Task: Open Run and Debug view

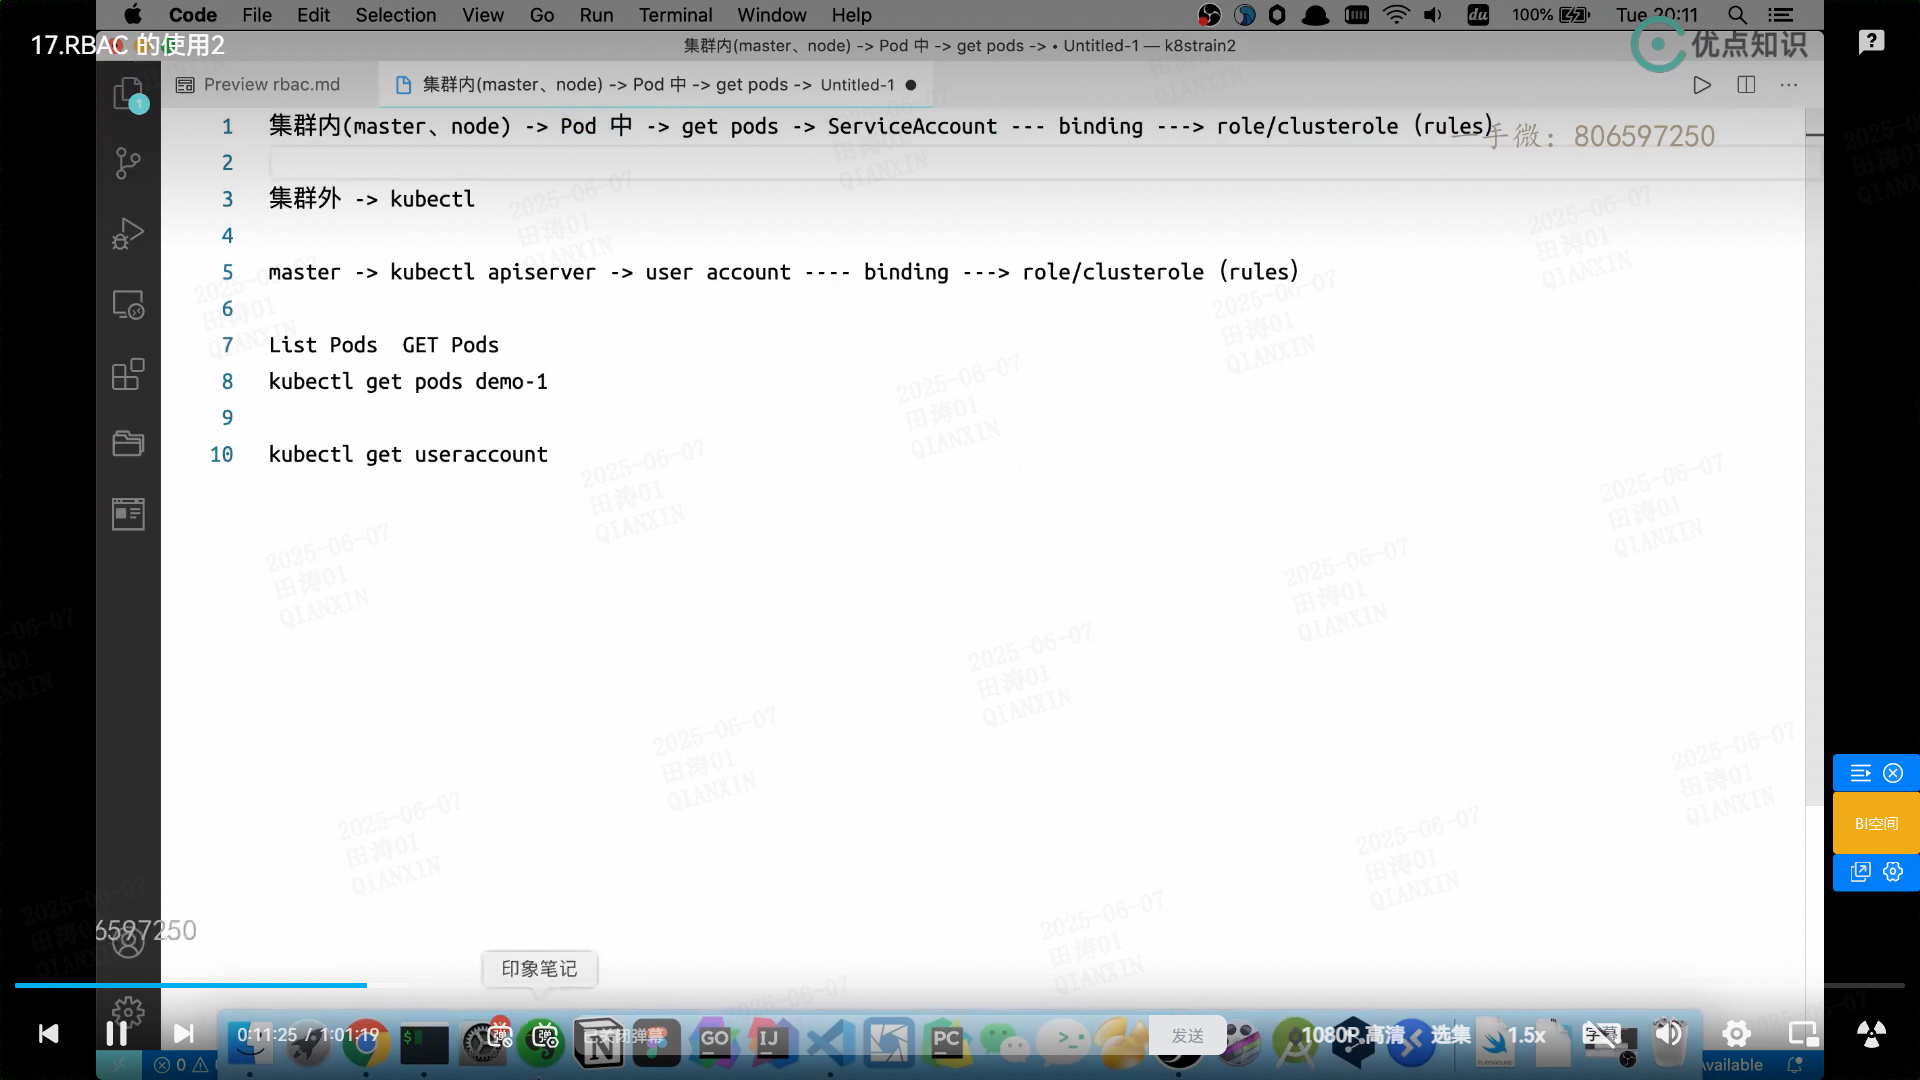Action: coord(128,233)
